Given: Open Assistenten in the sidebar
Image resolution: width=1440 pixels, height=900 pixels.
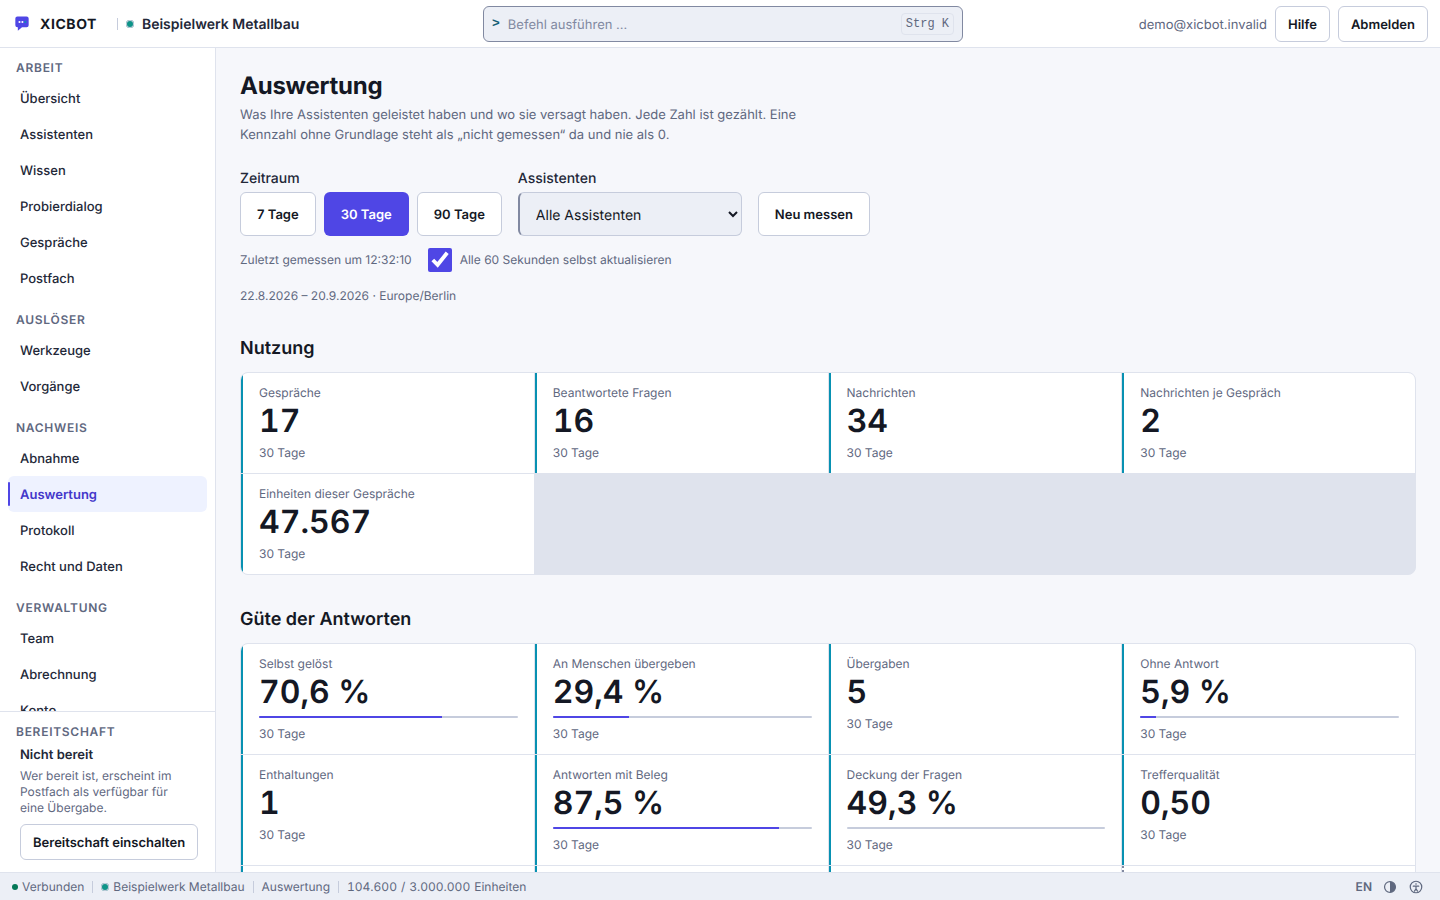Looking at the screenshot, I should [107, 134].
